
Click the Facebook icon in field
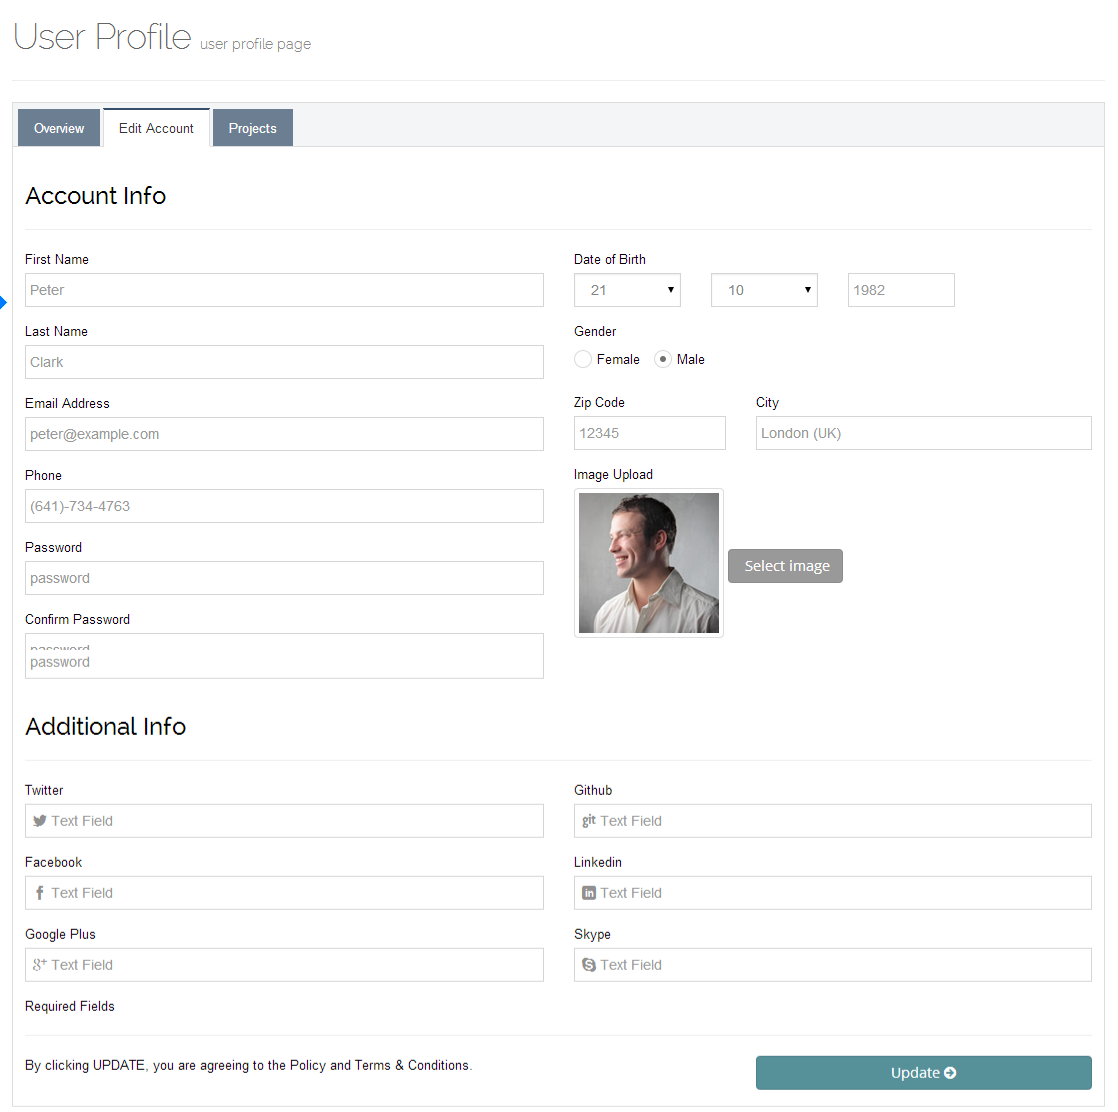point(40,893)
